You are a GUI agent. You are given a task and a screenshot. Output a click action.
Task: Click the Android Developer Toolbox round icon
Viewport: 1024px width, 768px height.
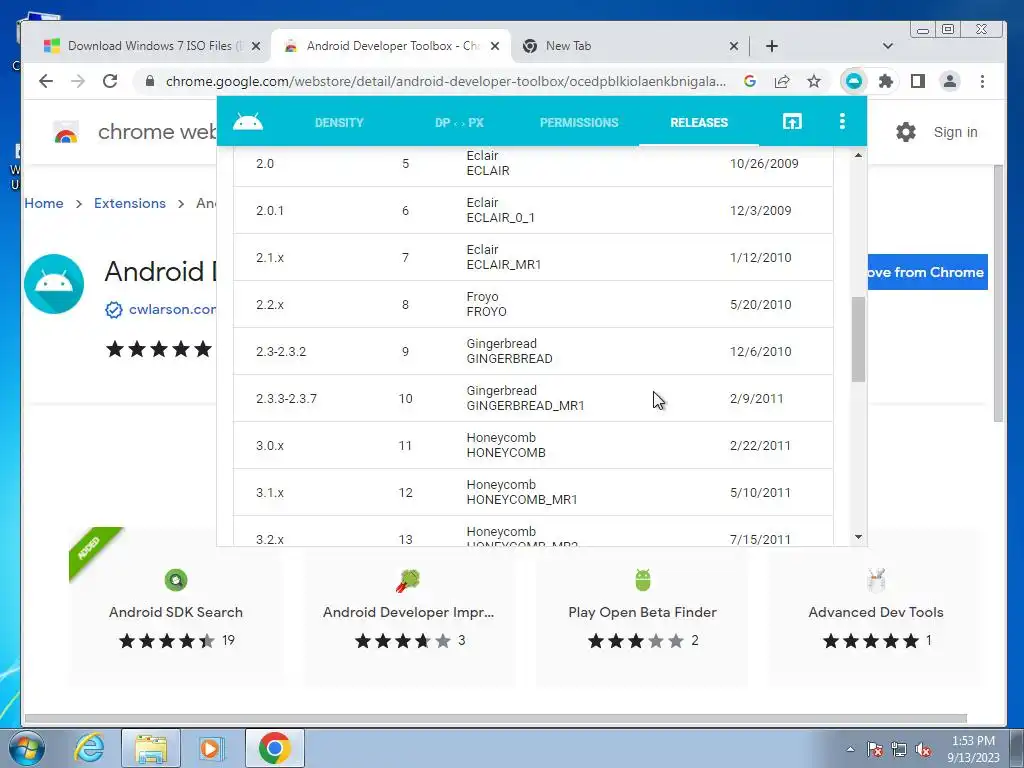(x=54, y=284)
